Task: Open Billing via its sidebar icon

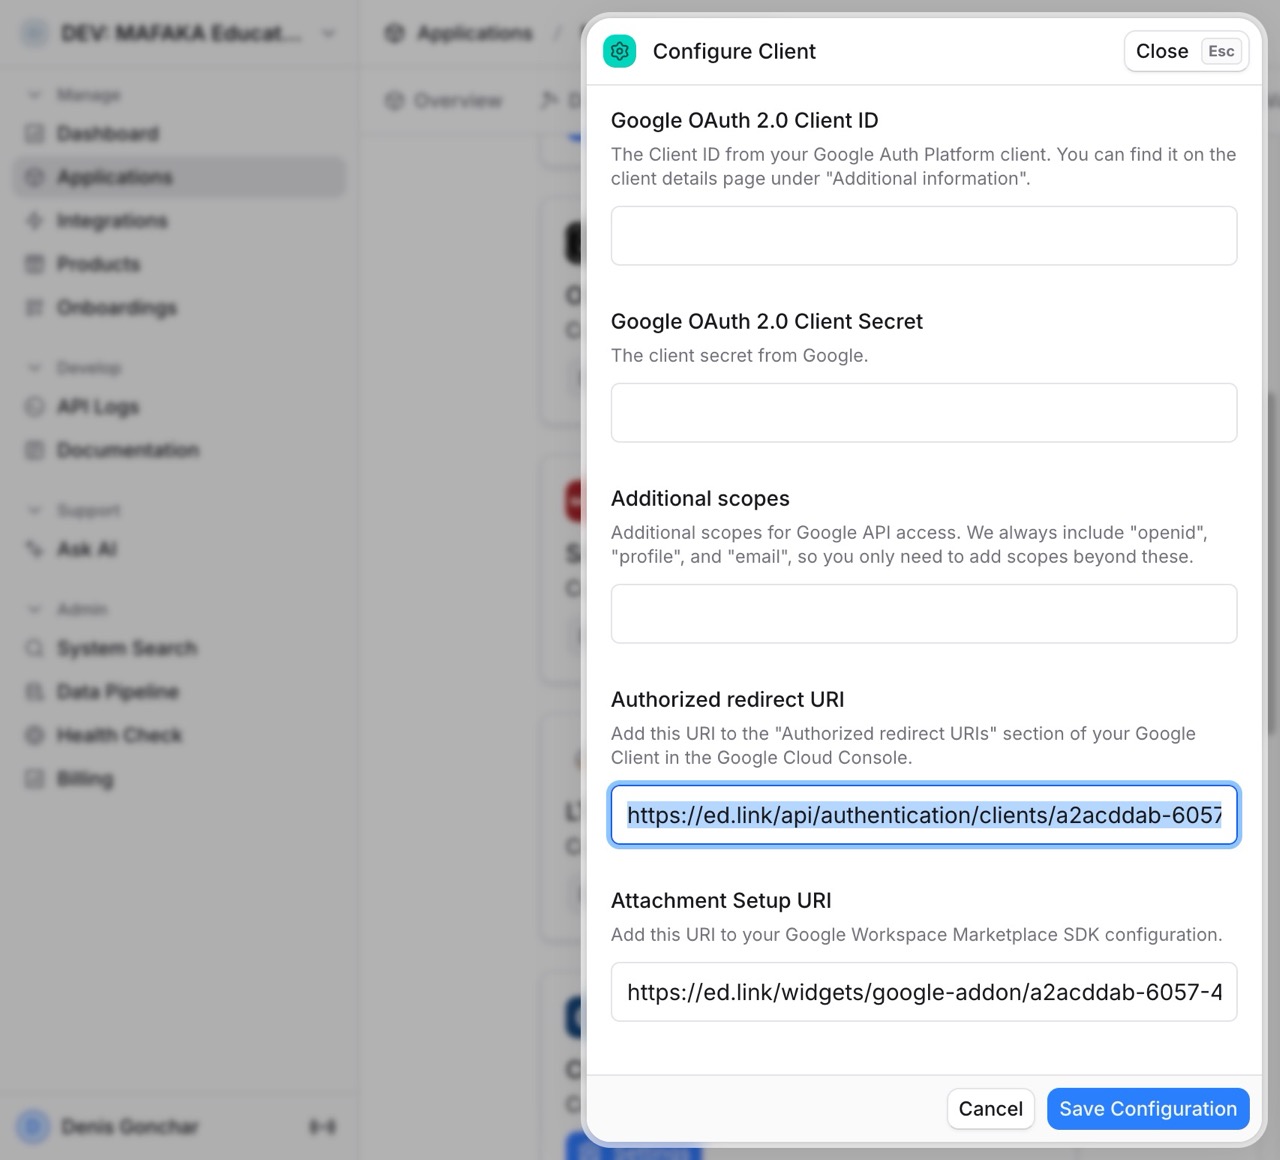Action: [x=35, y=779]
